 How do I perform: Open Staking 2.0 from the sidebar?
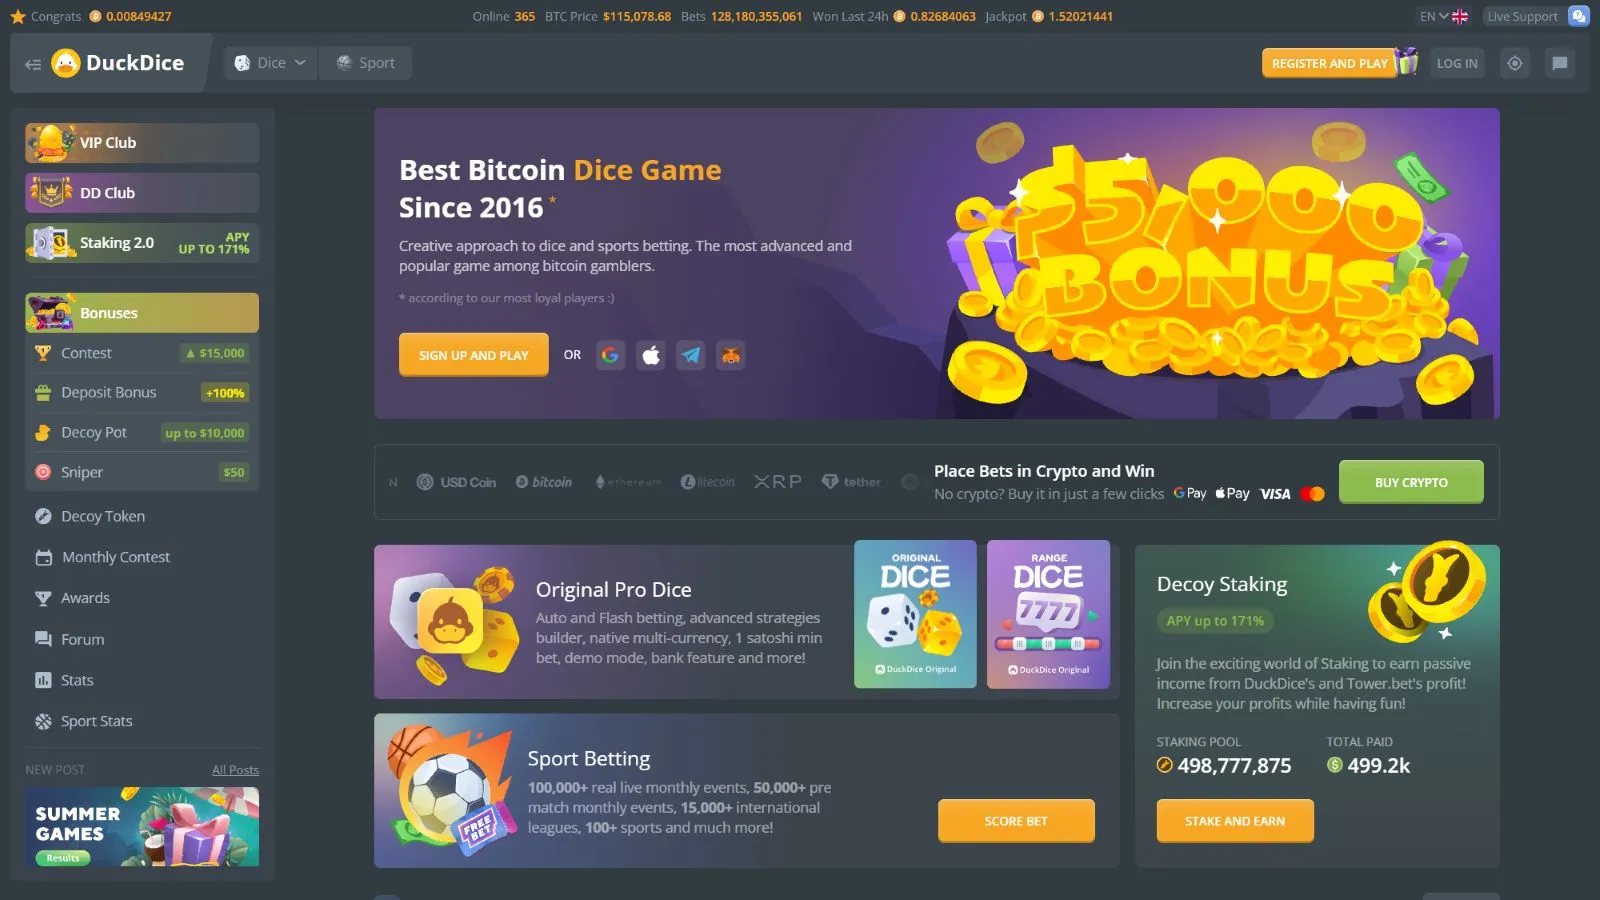142,243
